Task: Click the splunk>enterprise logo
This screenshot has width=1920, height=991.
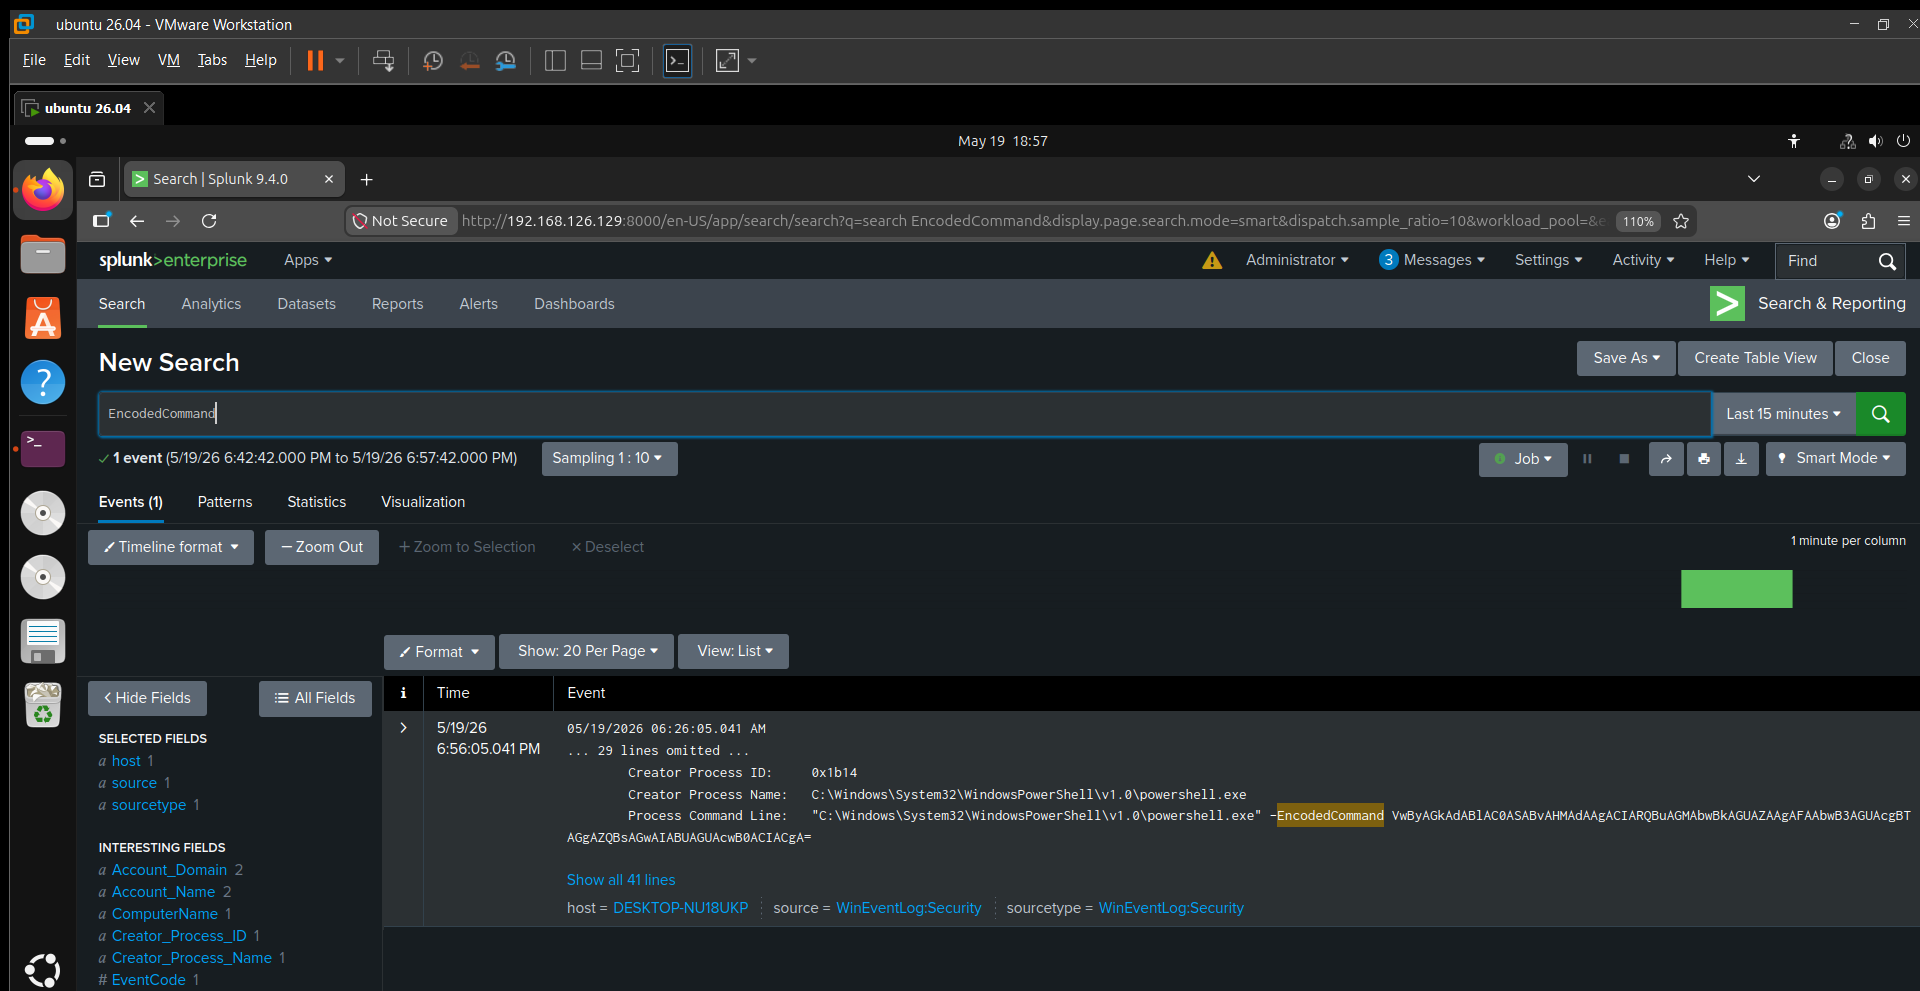Action: (x=173, y=260)
